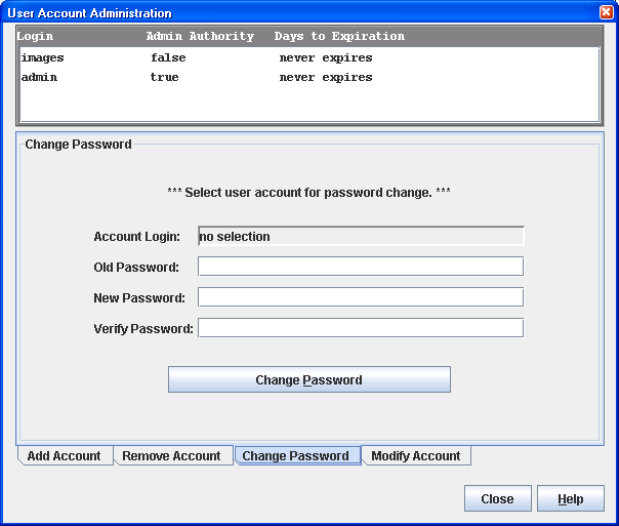Click the Close button at bottom
Image resolution: width=619 pixels, height=526 pixels.
[x=497, y=499]
